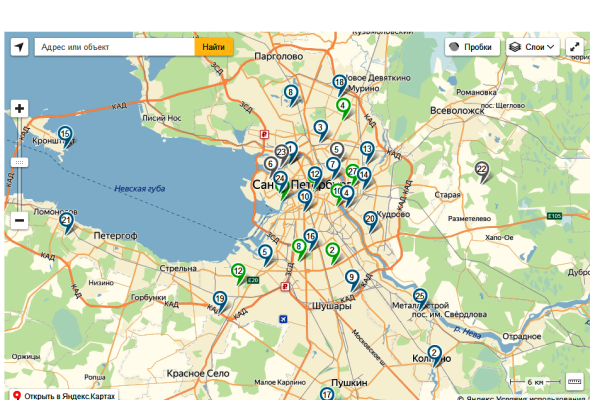Select blue marker 17 near Pushkin
The width and height of the screenshot is (600, 400).
[327, 394]
